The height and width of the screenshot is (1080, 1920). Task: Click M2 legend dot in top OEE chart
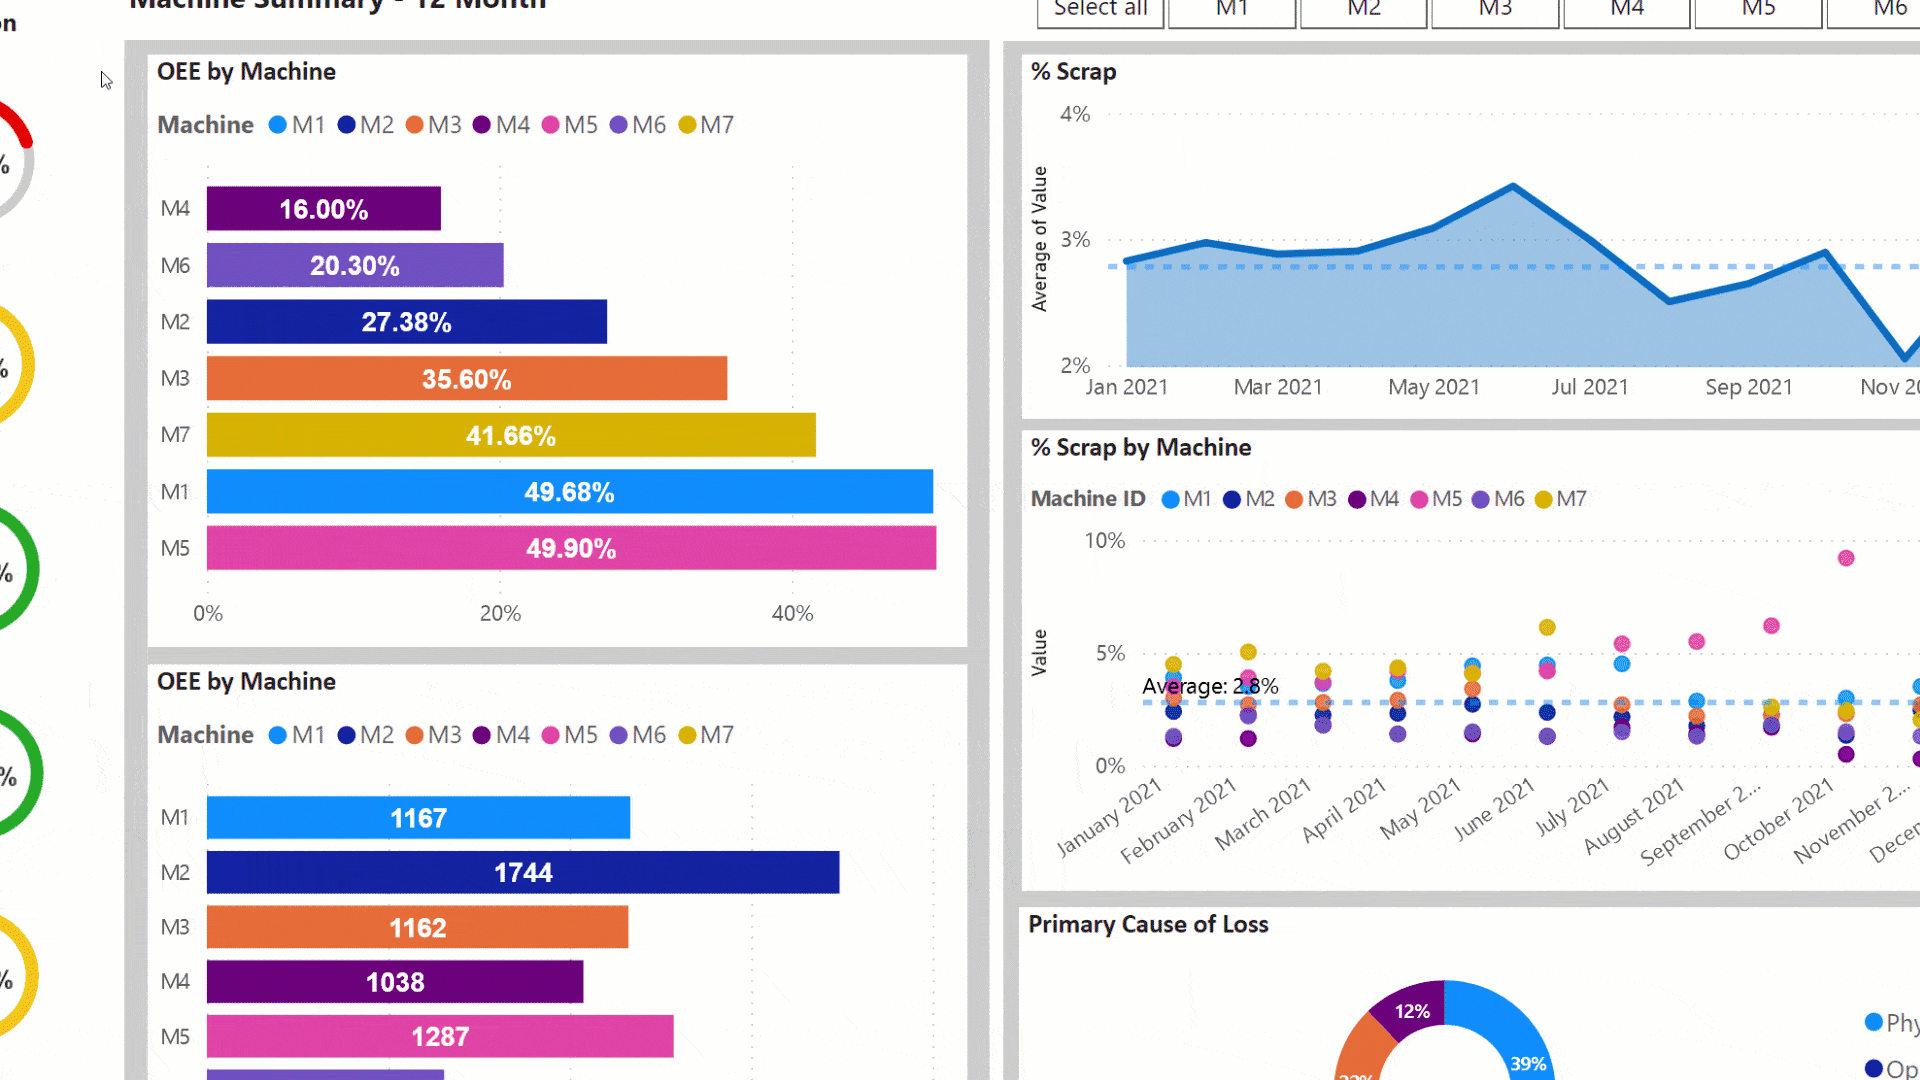pyautogui.click(x=346, y=125)
